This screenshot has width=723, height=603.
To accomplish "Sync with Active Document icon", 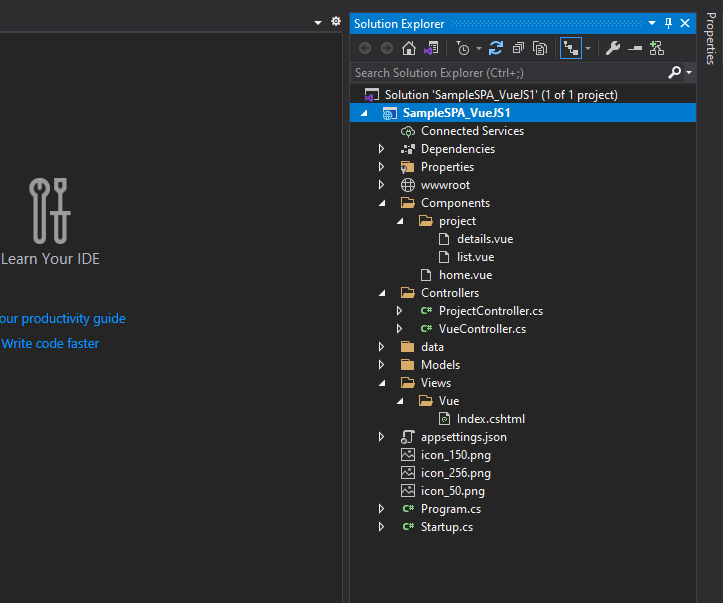I will click(496, 48).
